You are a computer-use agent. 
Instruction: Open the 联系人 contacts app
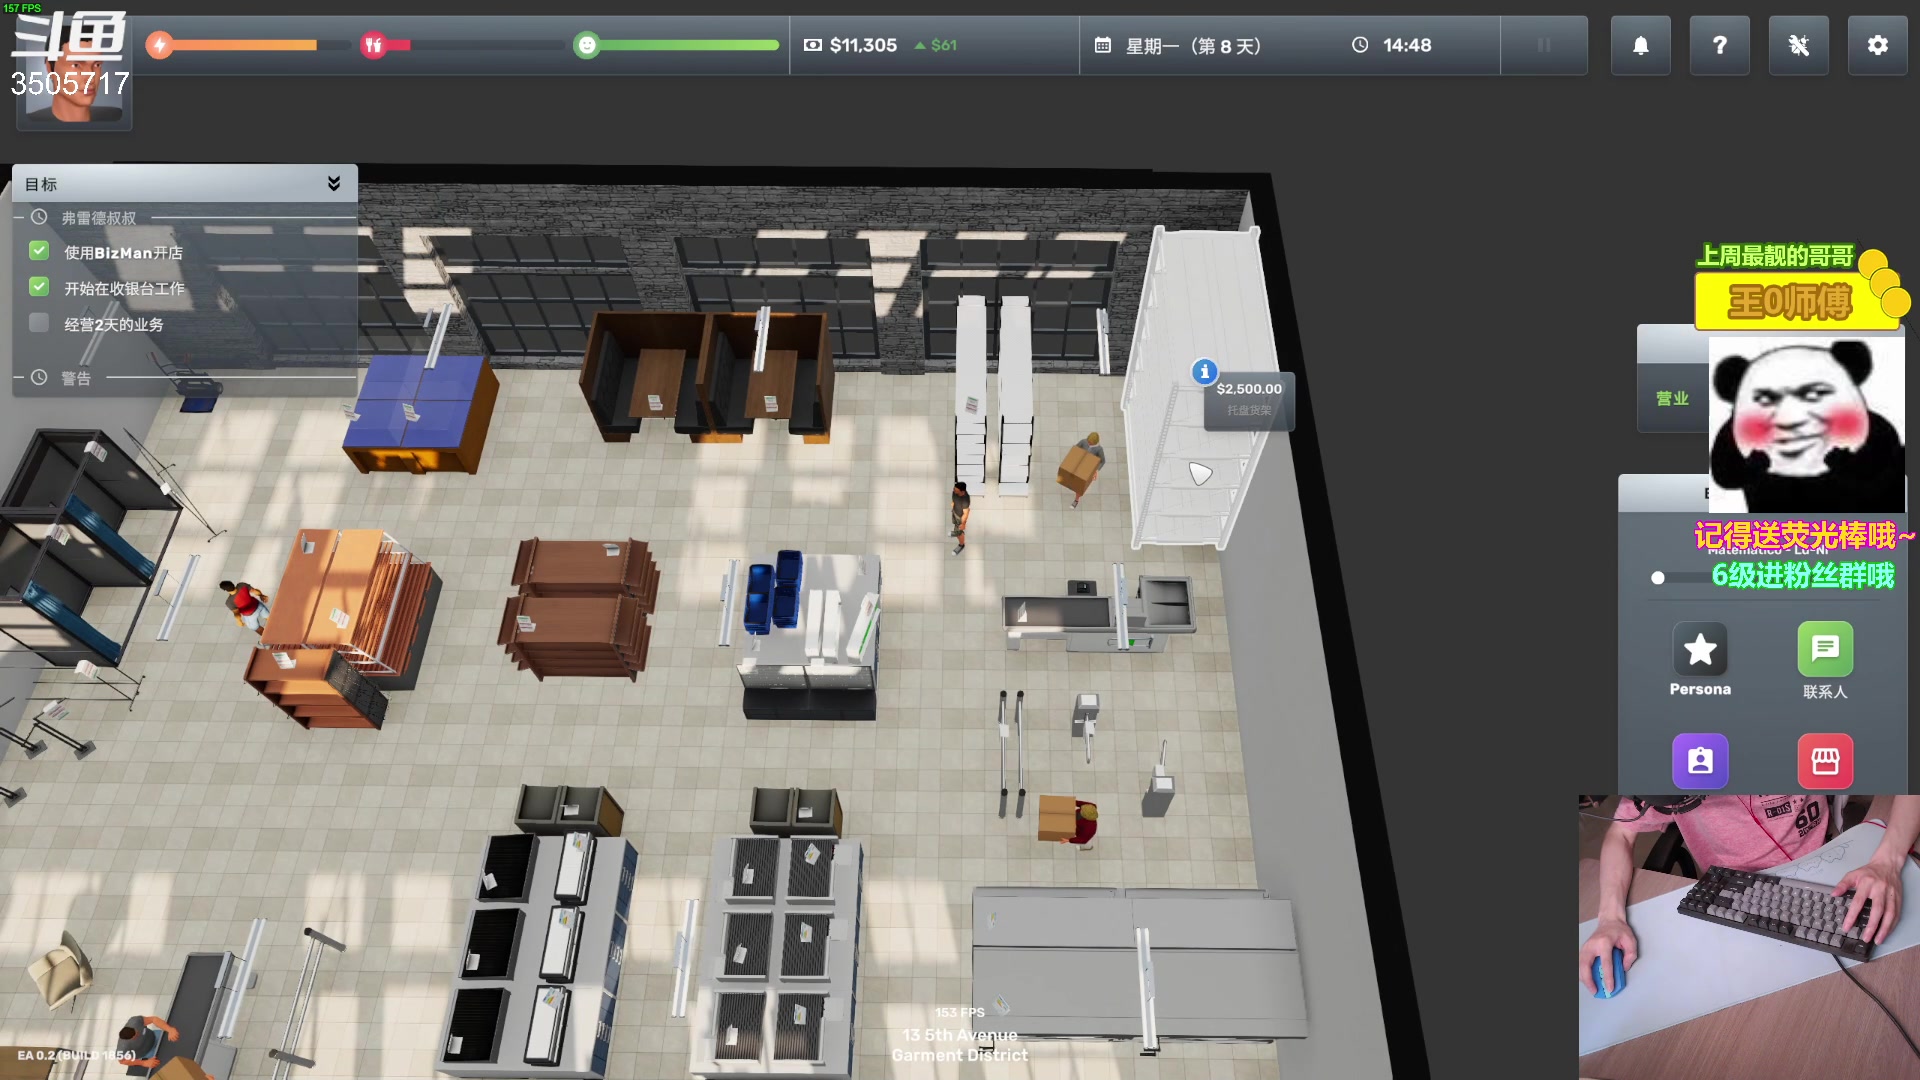[1825, 650]
